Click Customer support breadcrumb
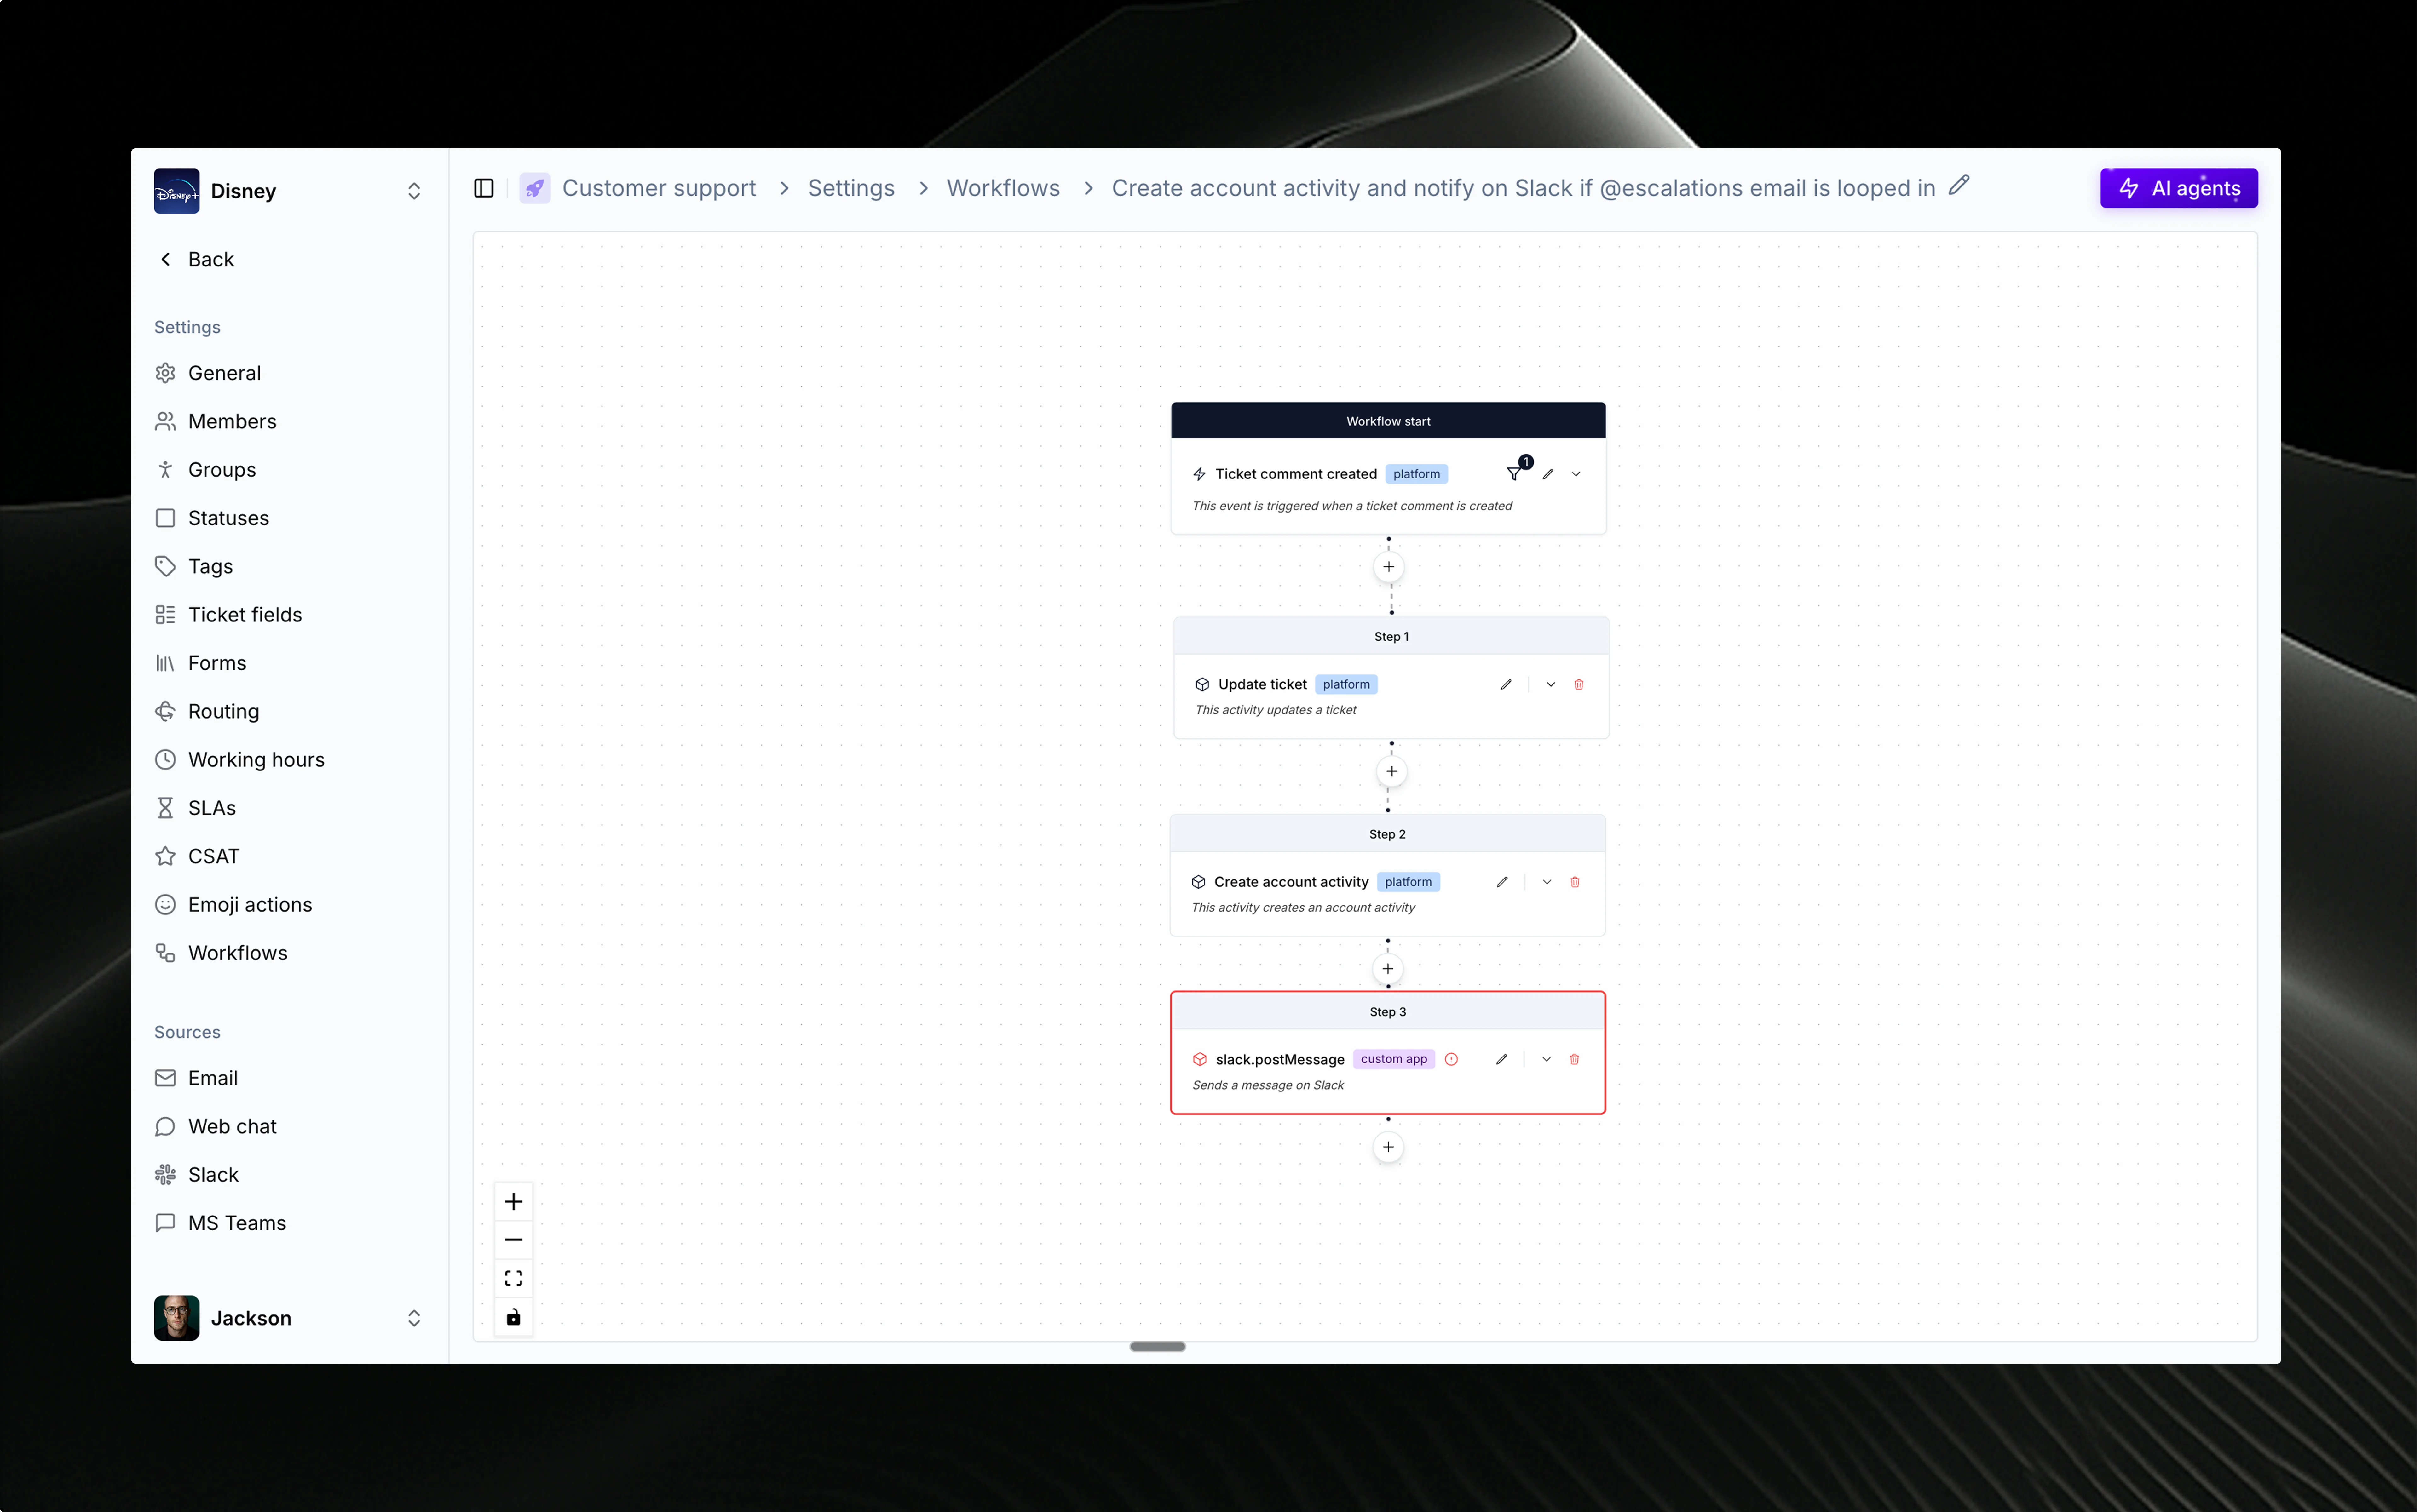 click(x=659, y=188)
